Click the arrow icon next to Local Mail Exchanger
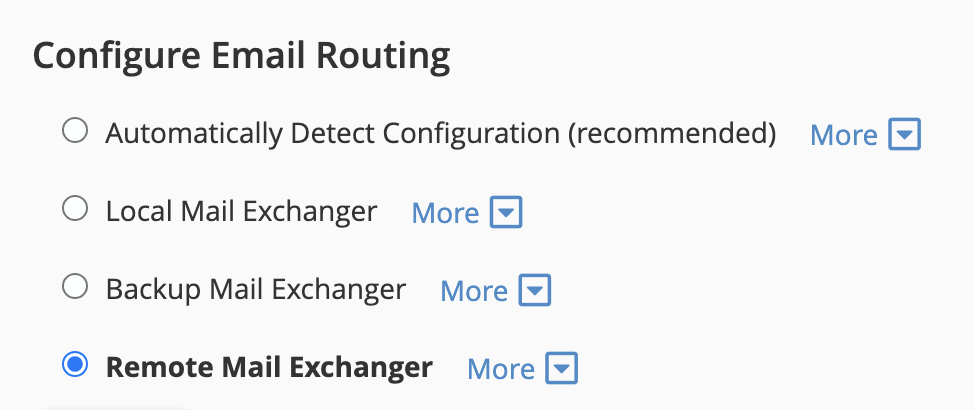 pyautogui.click(x=506, y=213)
